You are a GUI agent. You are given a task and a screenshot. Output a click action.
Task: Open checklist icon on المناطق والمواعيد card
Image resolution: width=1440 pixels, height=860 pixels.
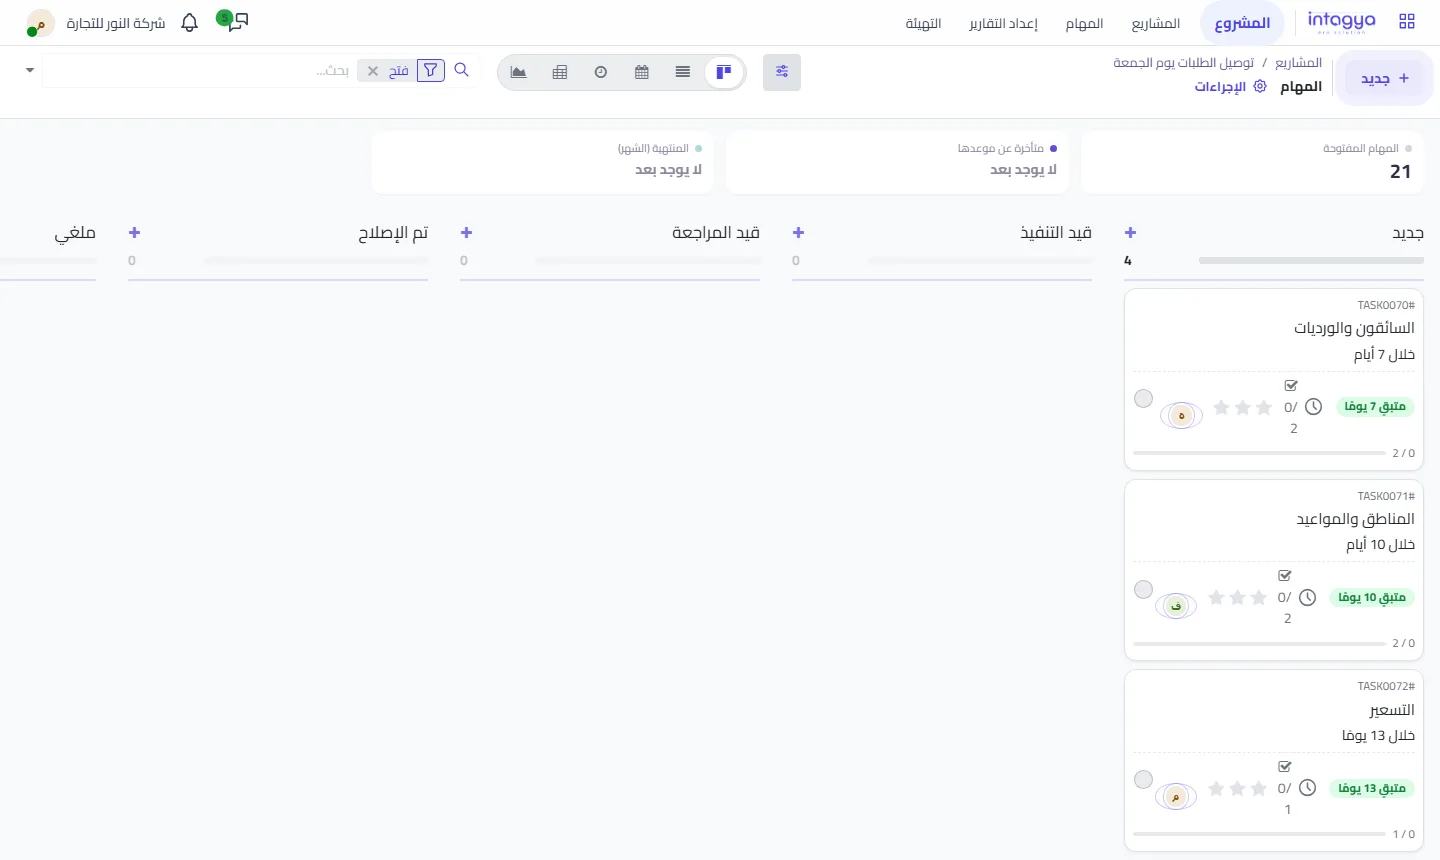[x=1285, y=576]
